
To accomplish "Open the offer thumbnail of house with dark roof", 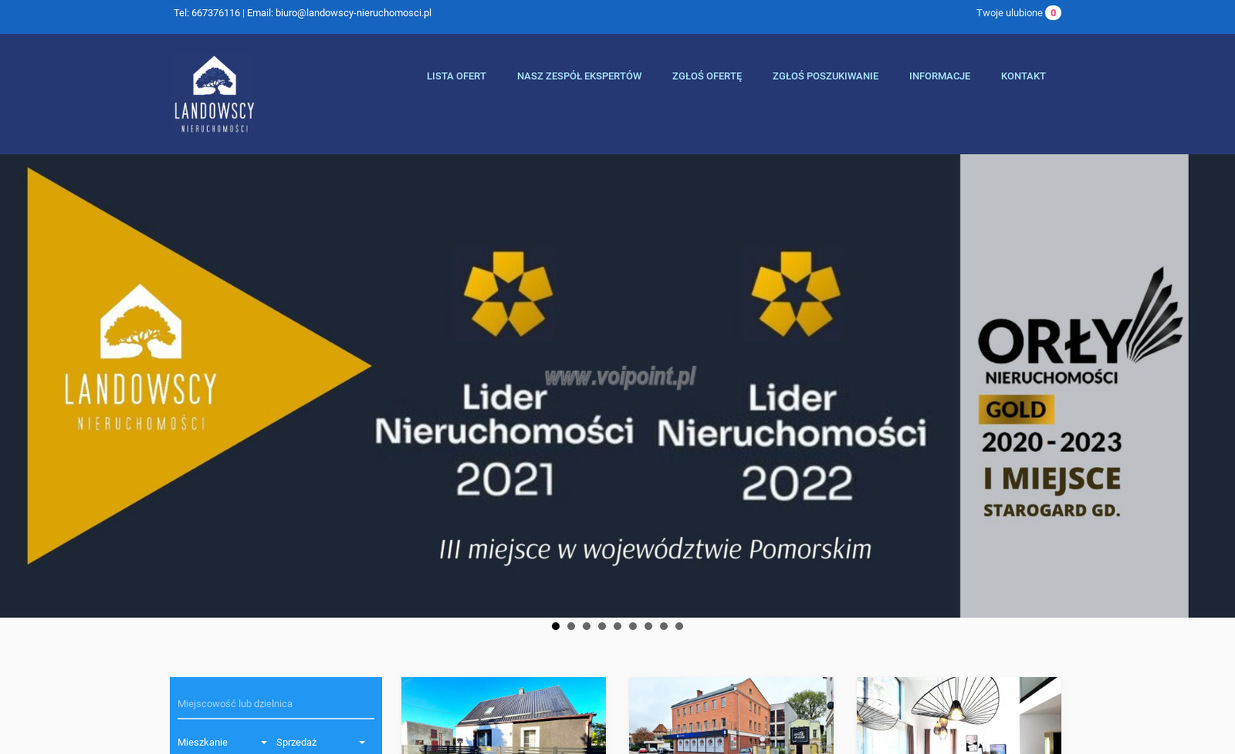I will [x=503, y=715].
